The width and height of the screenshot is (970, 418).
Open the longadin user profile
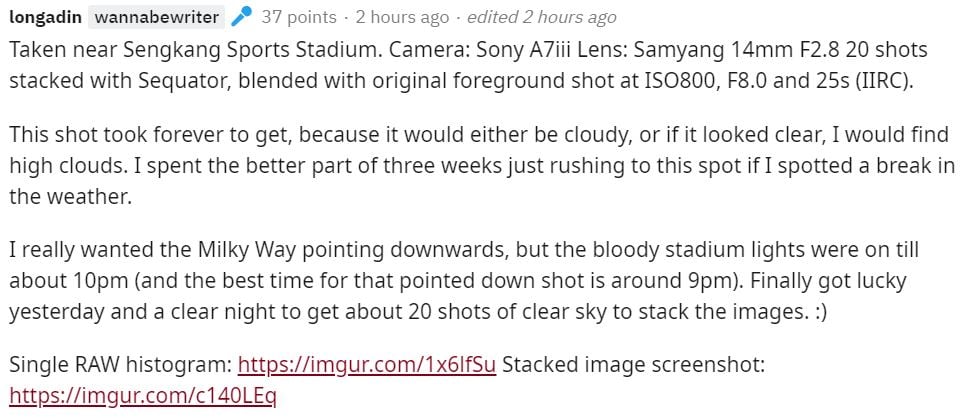(44, 17)
